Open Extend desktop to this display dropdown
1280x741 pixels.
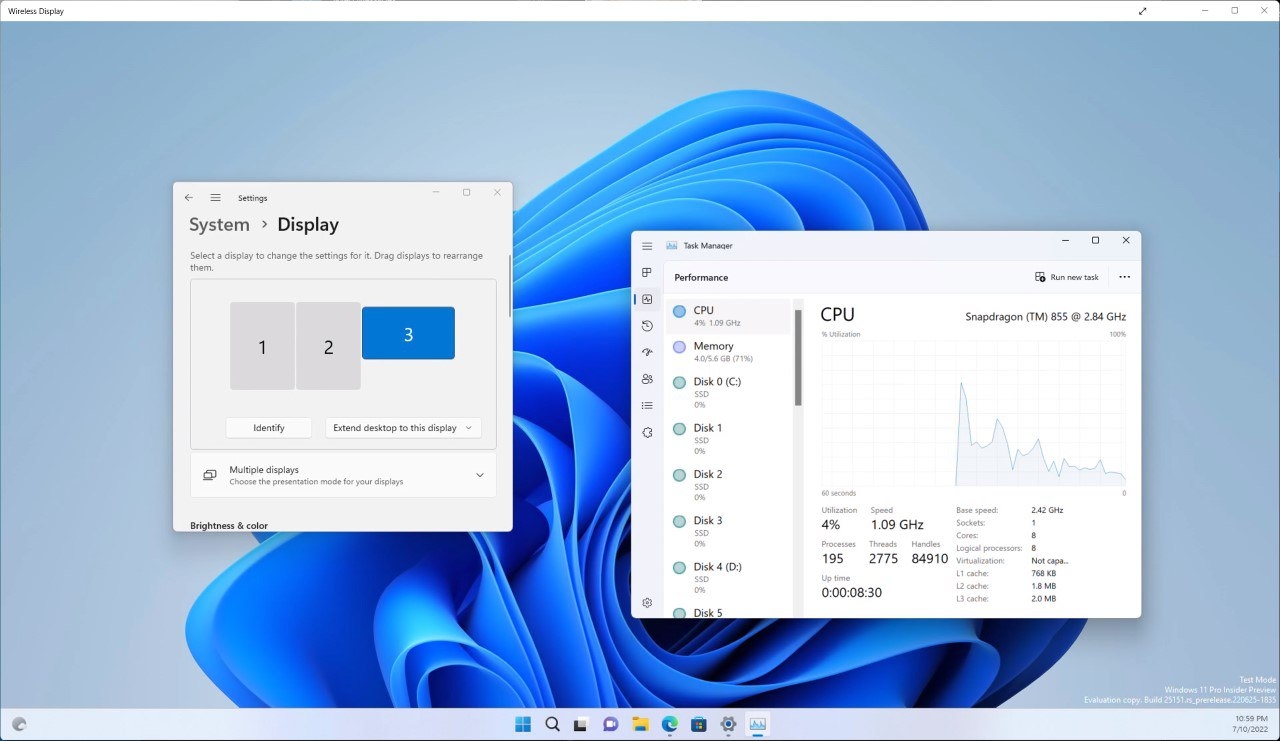click(403, 428)
